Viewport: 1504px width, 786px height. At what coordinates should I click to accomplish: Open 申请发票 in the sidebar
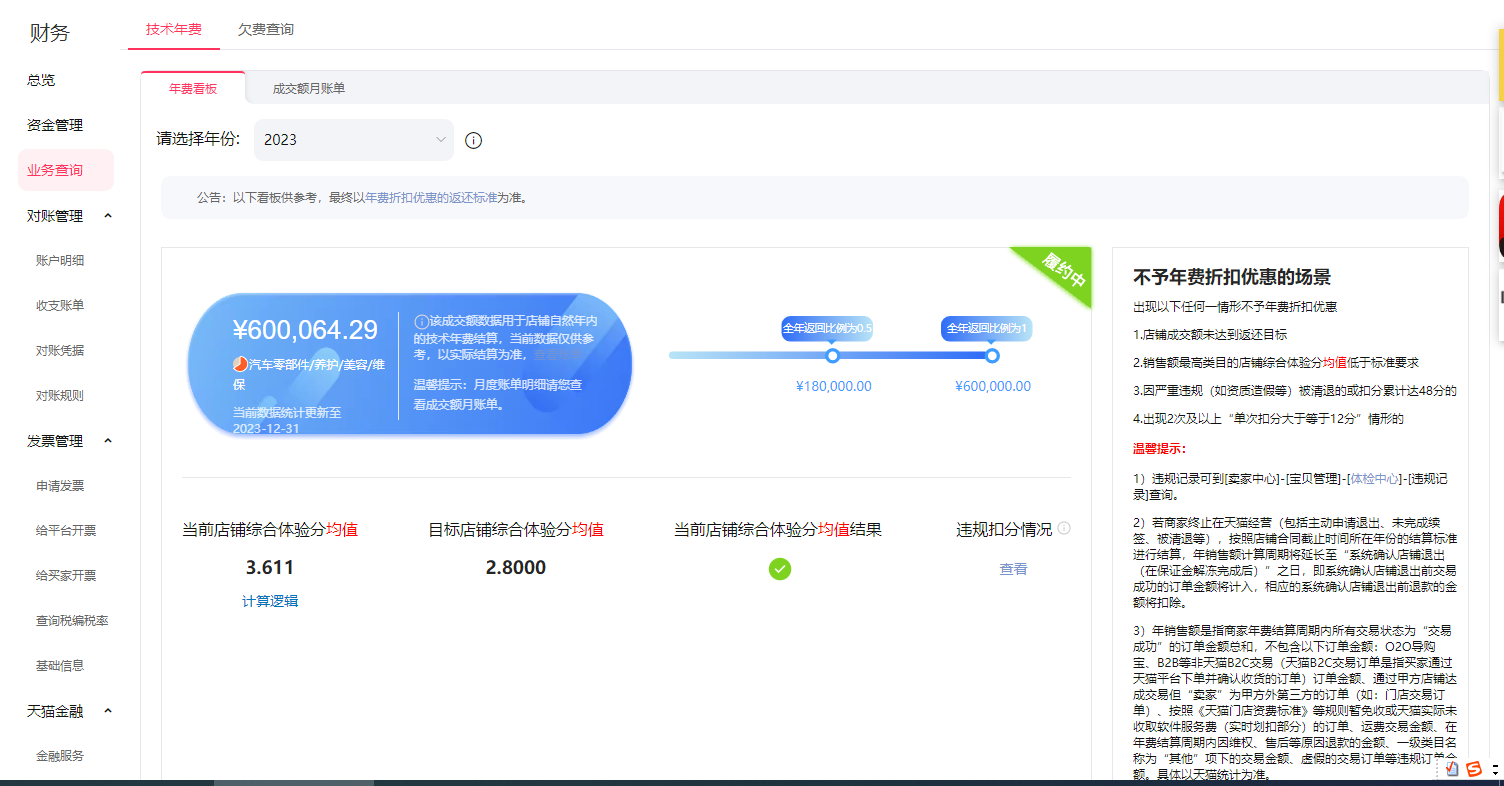60,485
